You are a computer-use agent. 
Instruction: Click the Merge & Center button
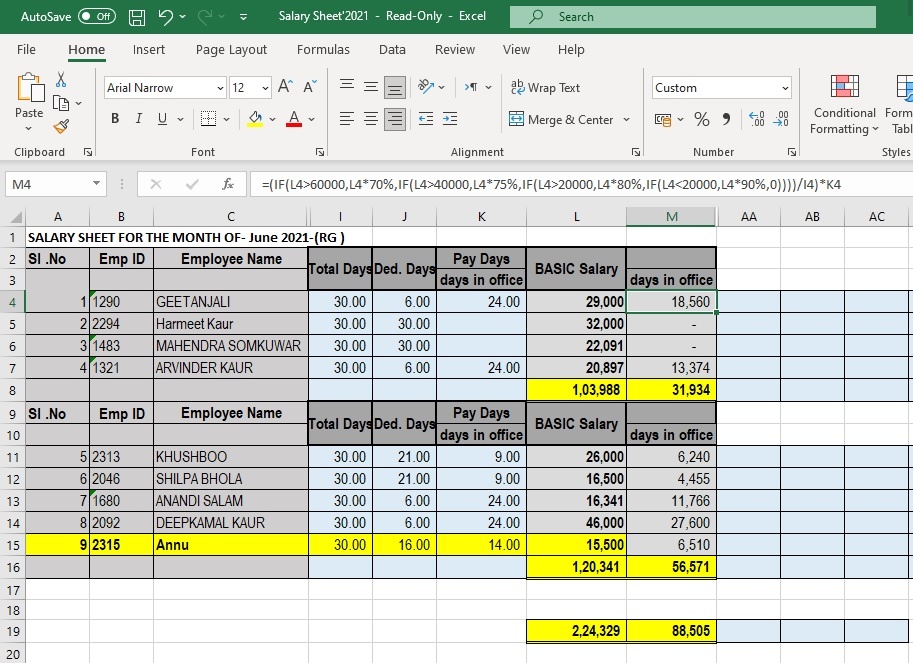[x=561, y=119]
